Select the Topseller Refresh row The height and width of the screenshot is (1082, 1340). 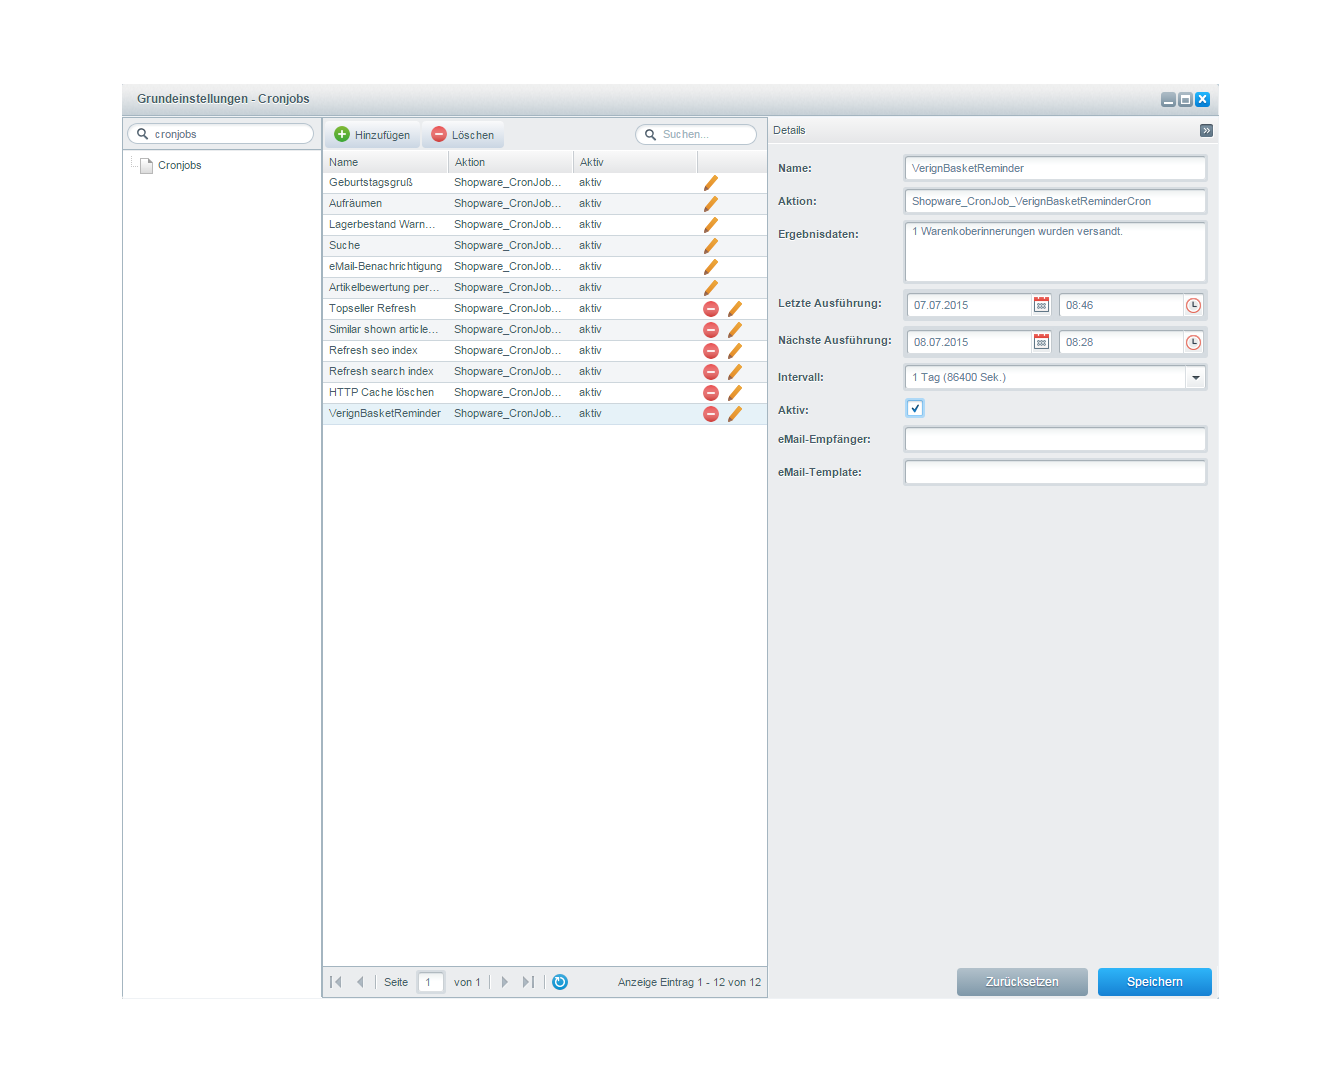(545, 309)
